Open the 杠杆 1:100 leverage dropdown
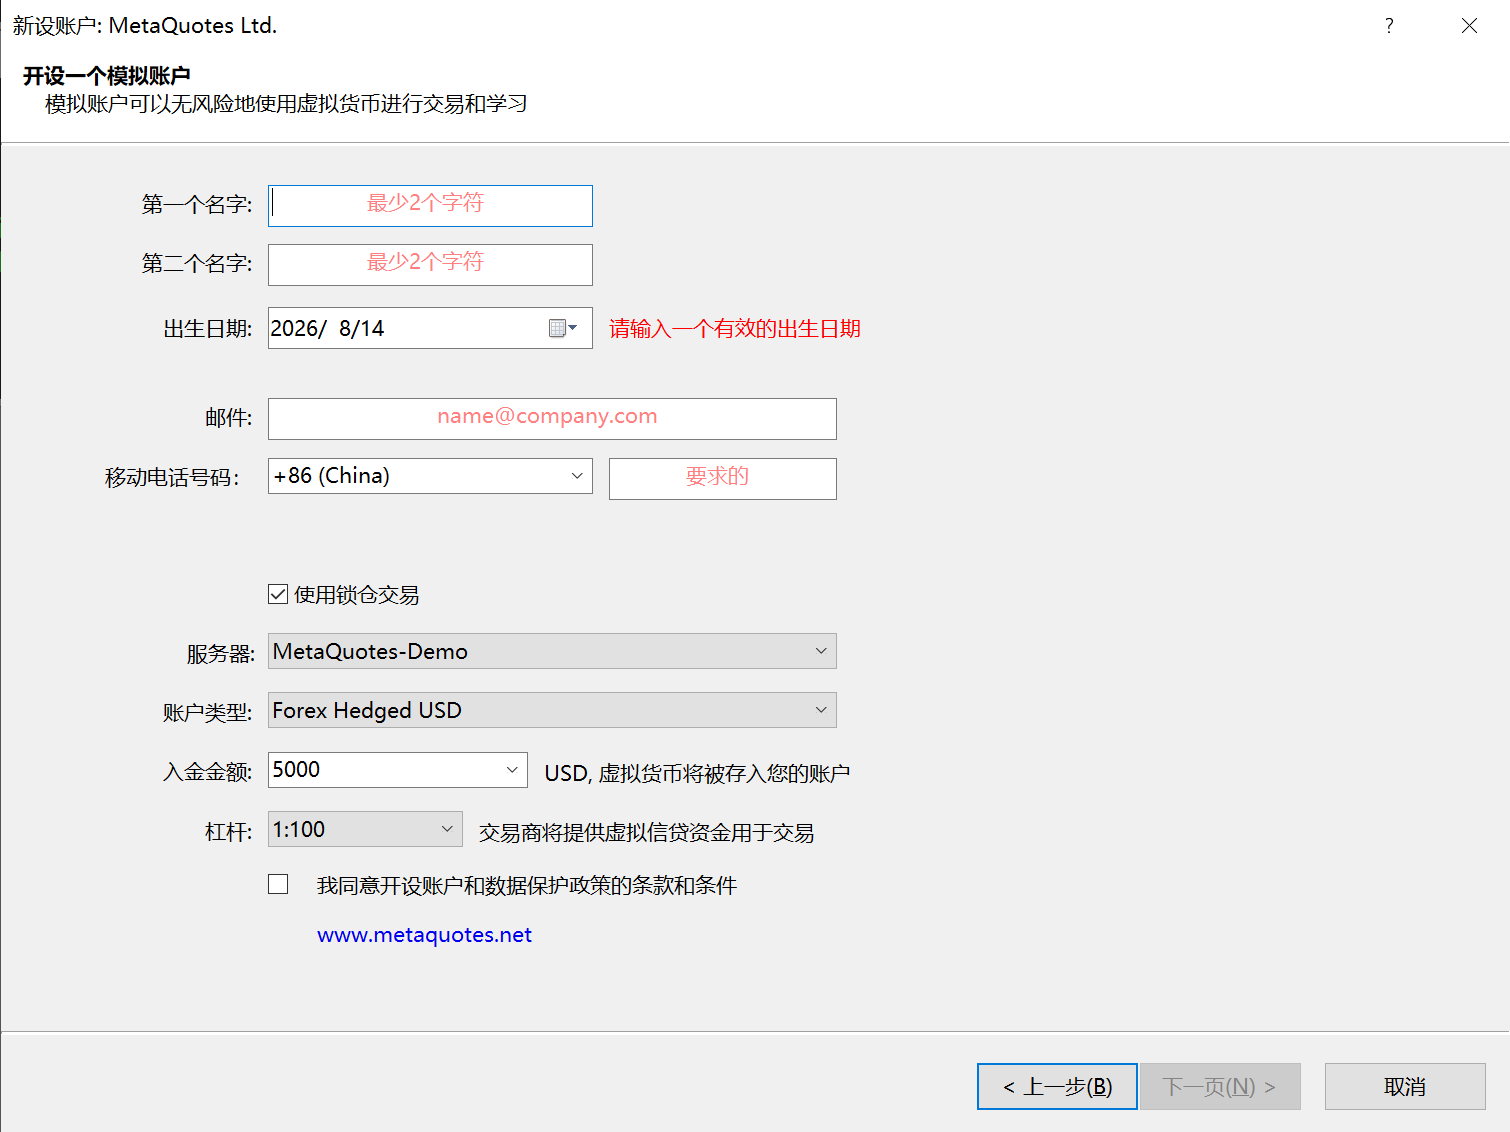 pos(365,829)
